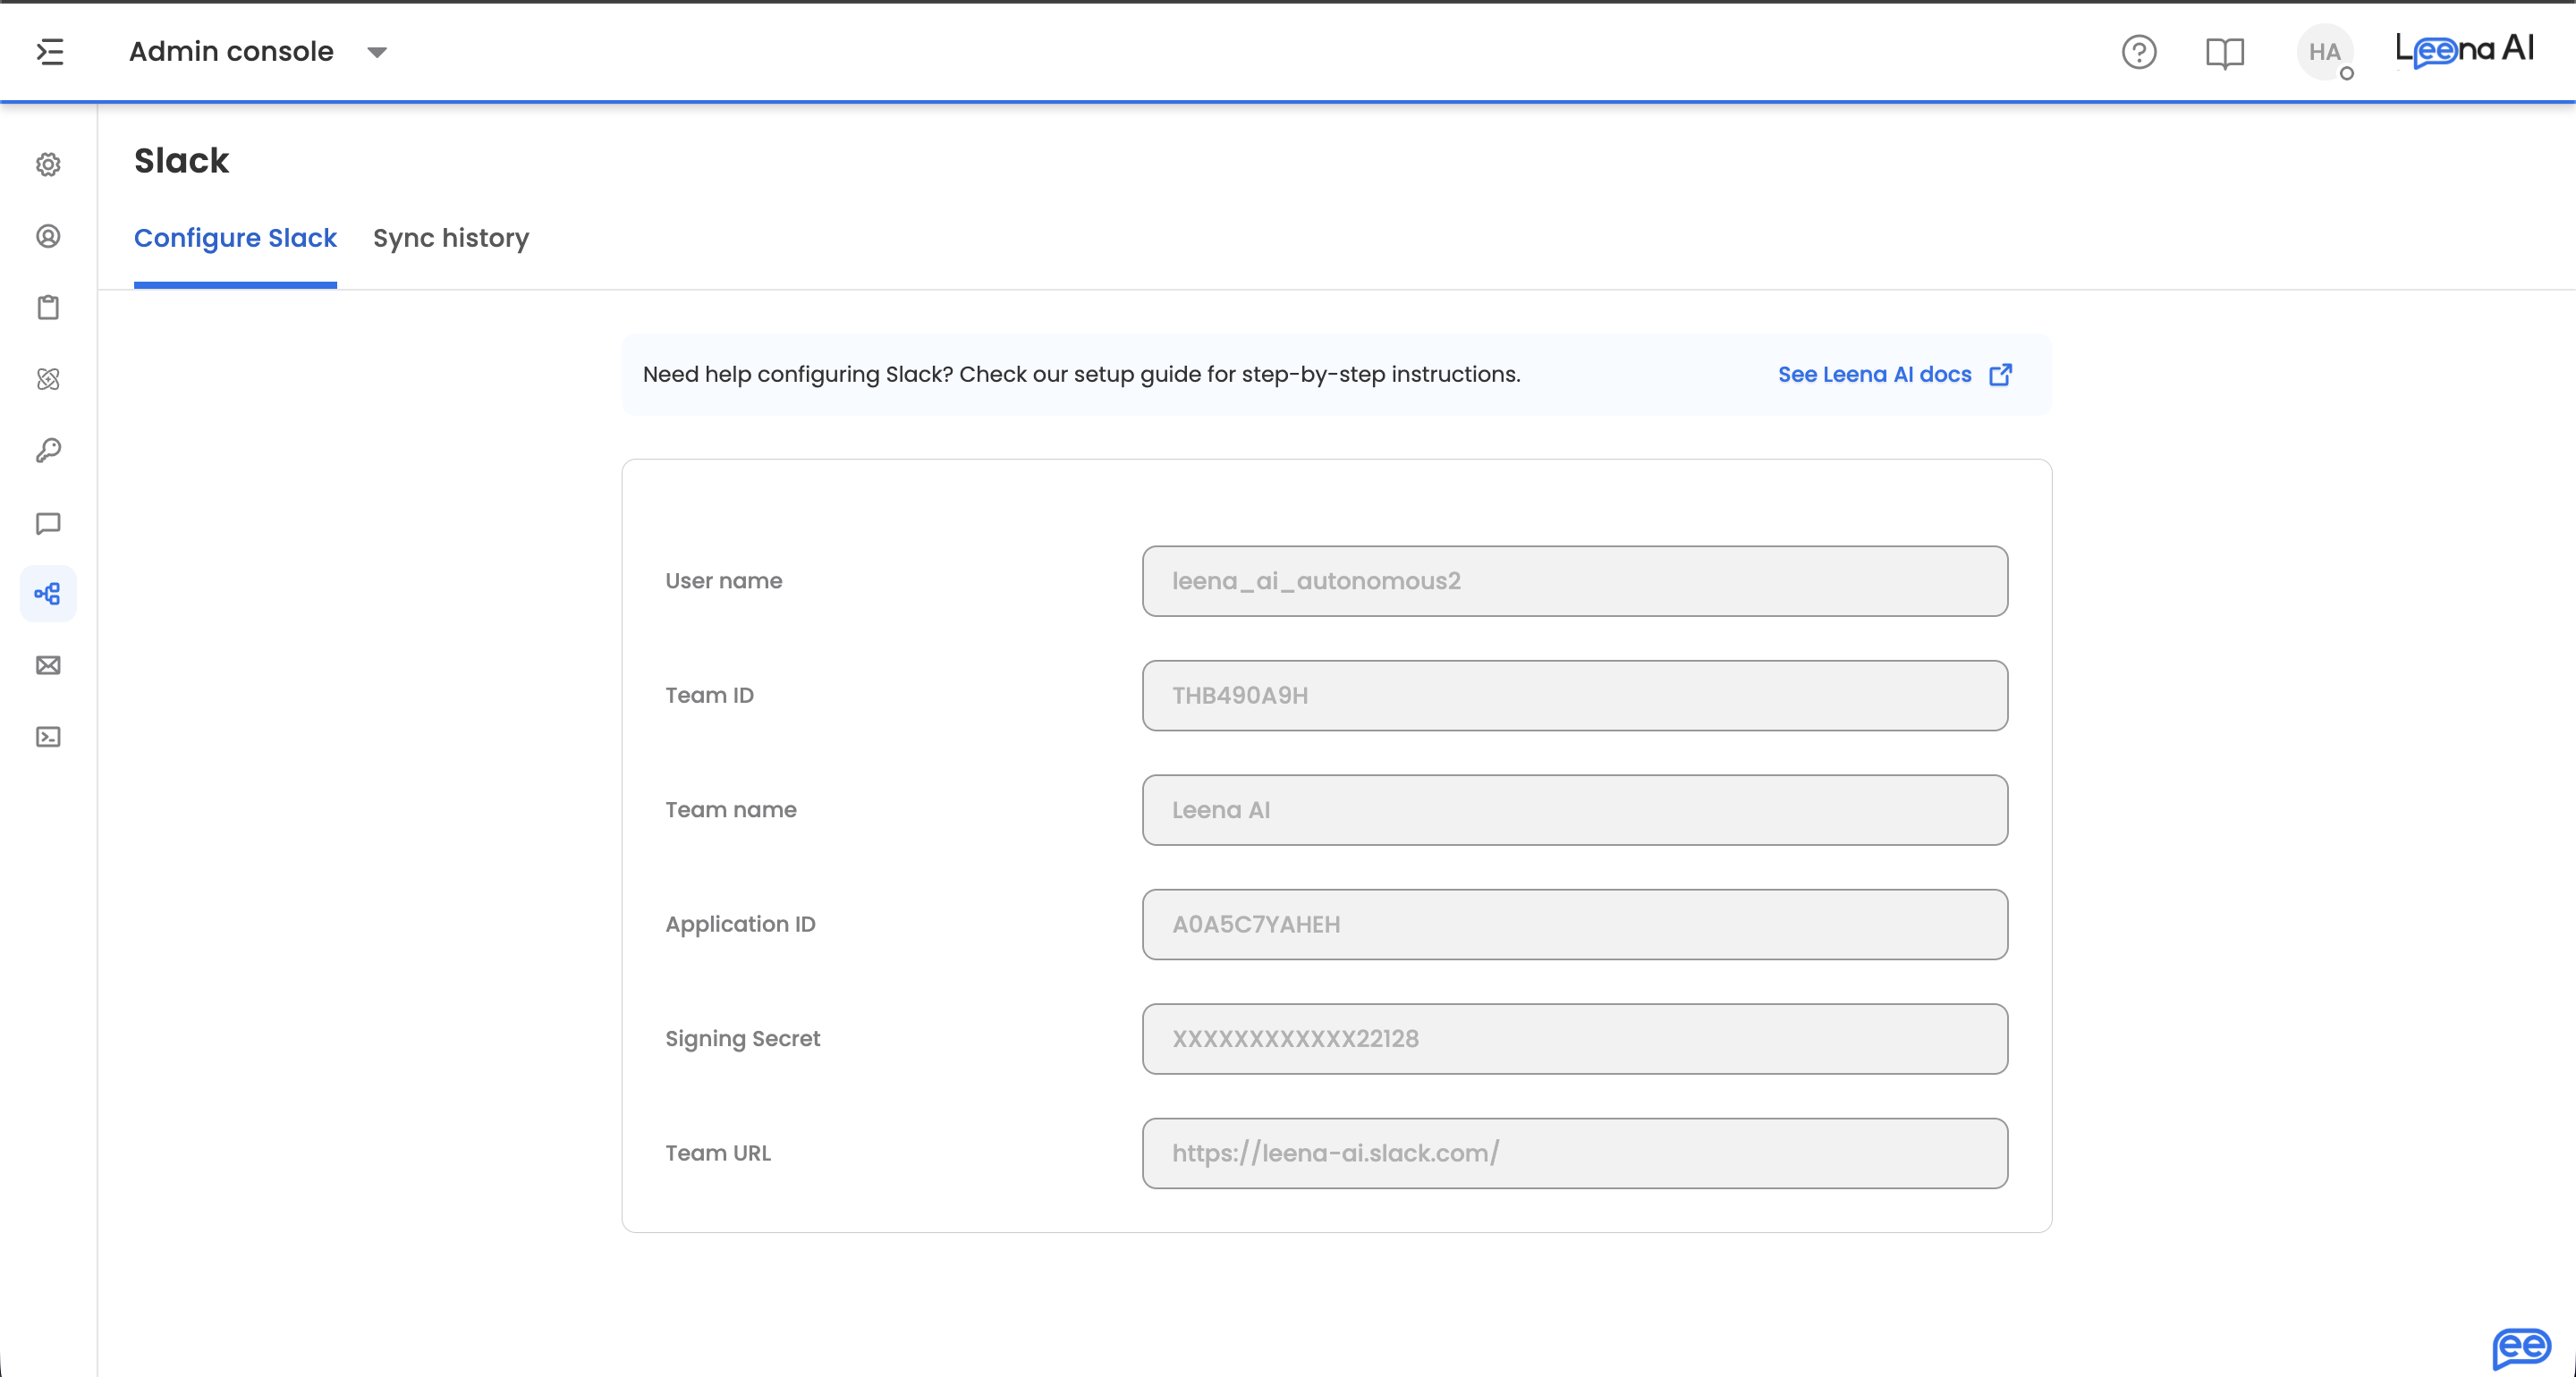The height and width of the screenshot is (1377, 2576).
Task: Open the HA user avatar
Action: (x=2325, y=52)
